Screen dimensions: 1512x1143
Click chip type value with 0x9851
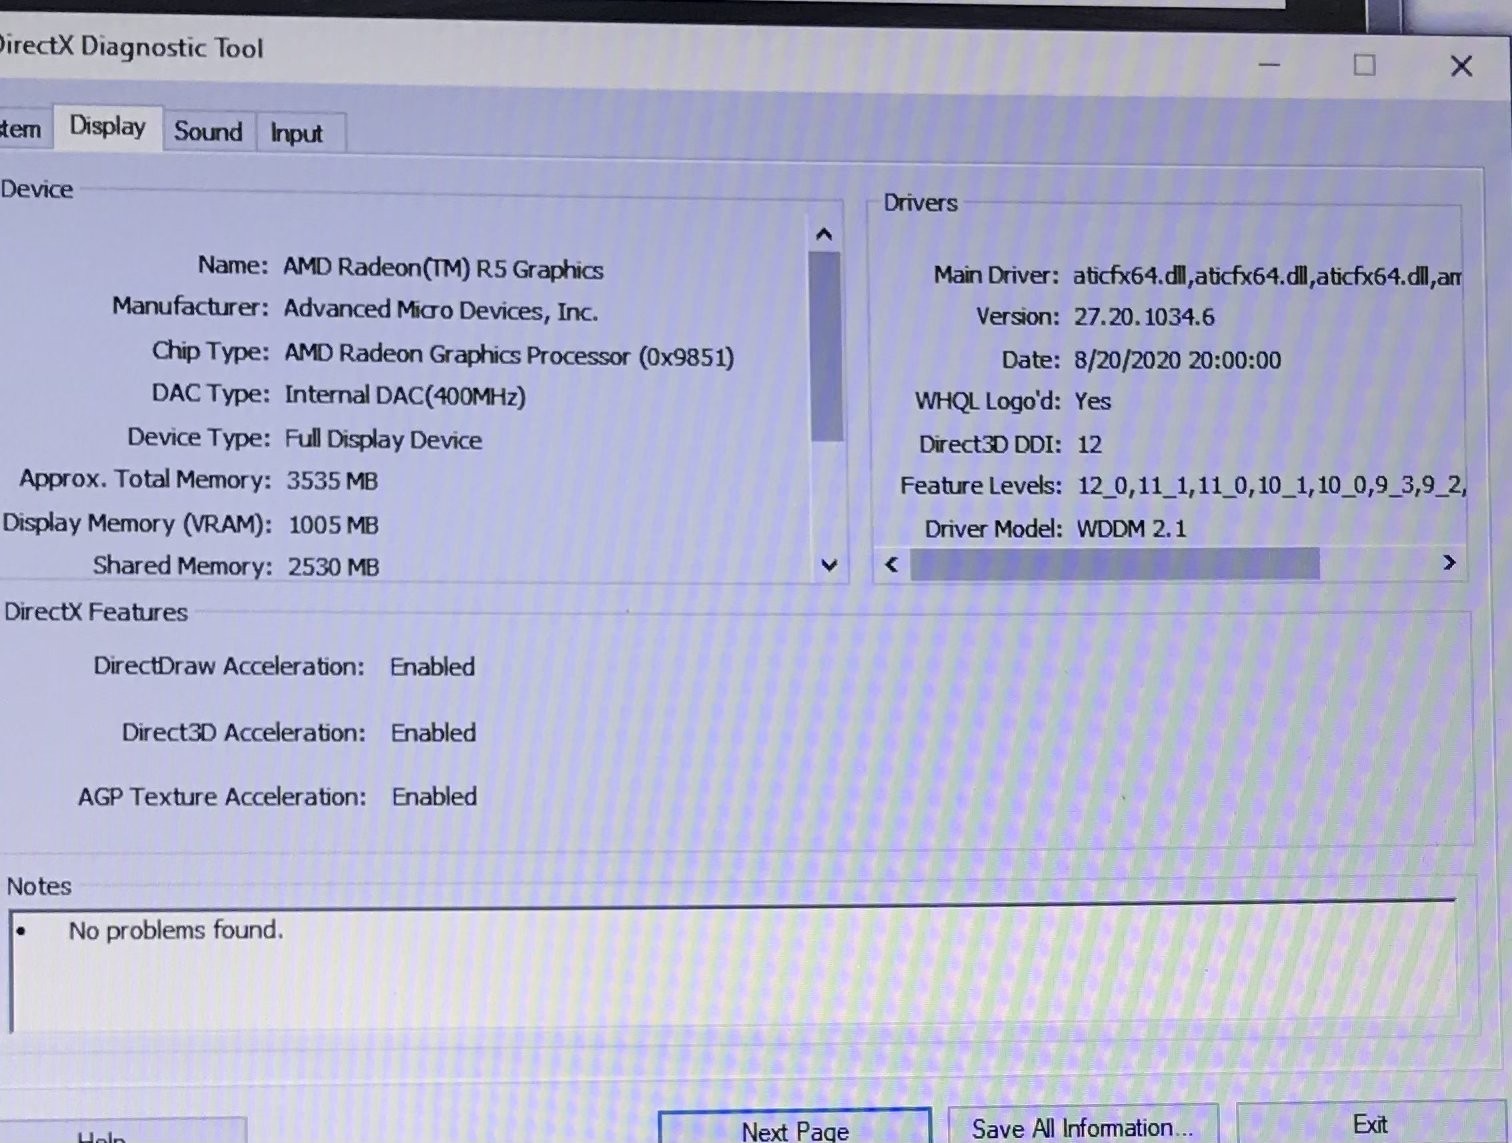tap(509, 355)
